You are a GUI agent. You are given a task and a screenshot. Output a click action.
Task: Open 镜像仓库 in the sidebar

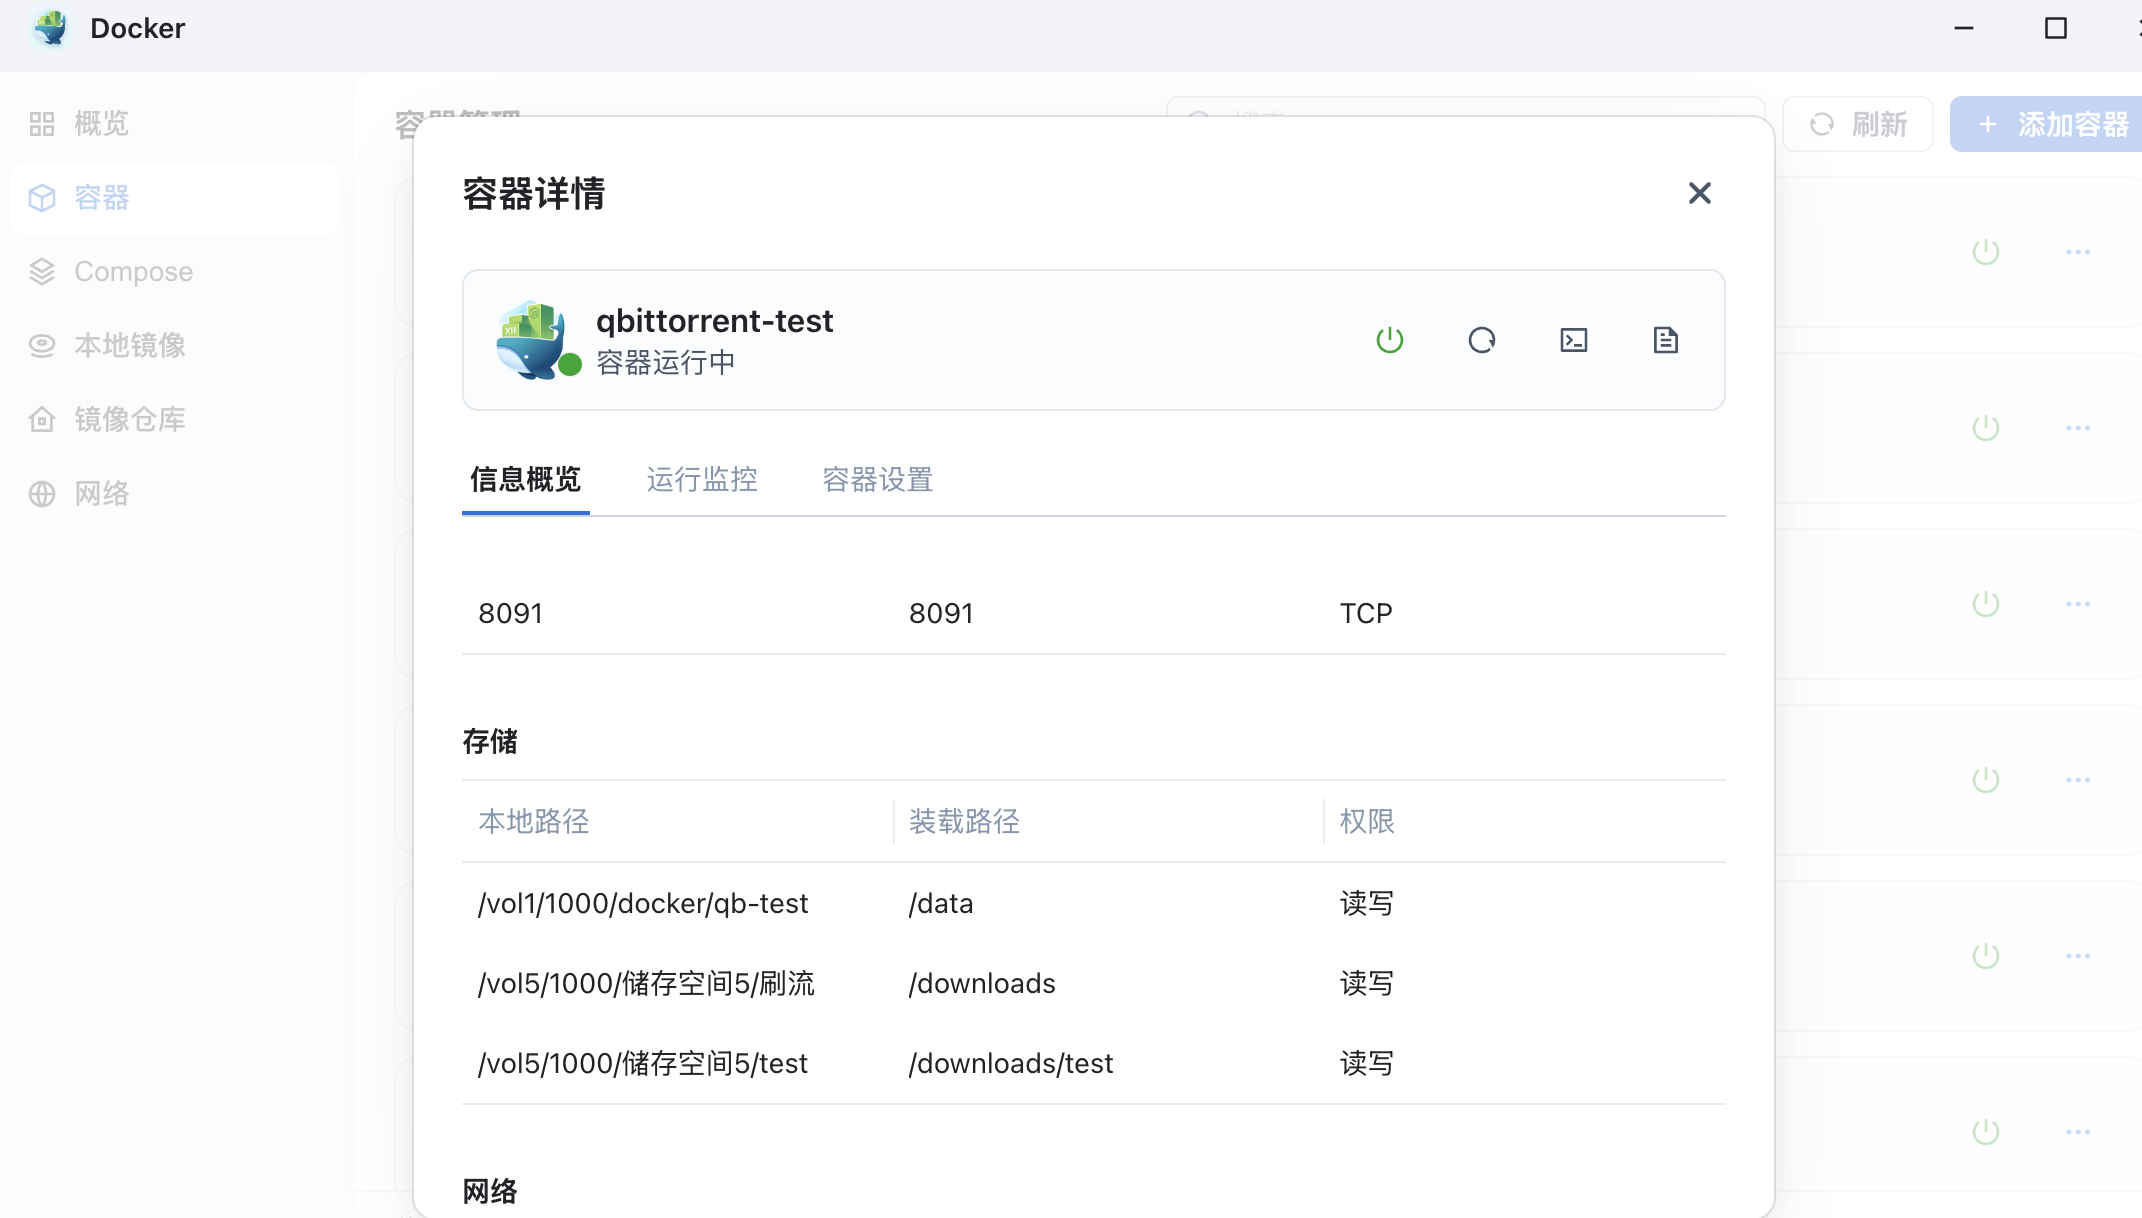[174, 420]
